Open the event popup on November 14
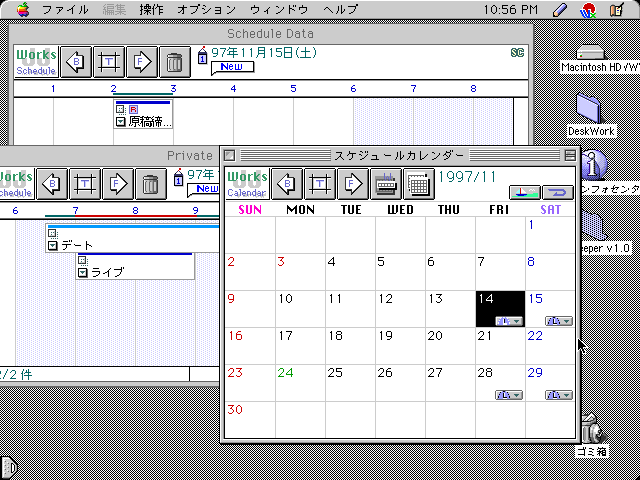The width and height of the screenshot is (640, 480). coord(509,321)
